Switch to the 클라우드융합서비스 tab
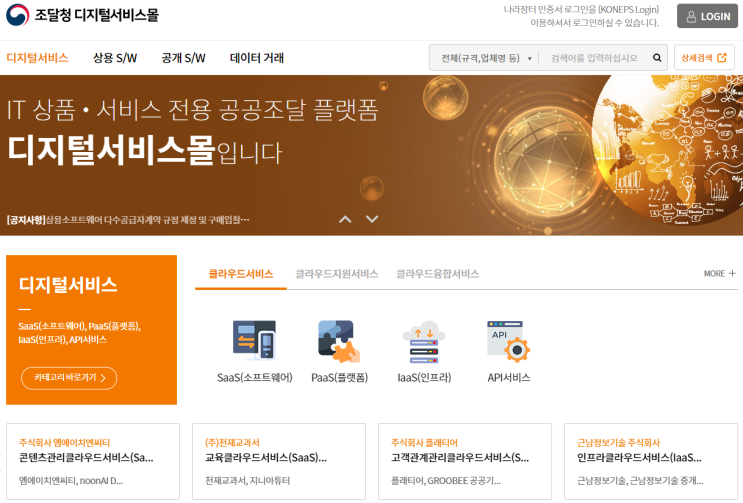 point(437,274)
